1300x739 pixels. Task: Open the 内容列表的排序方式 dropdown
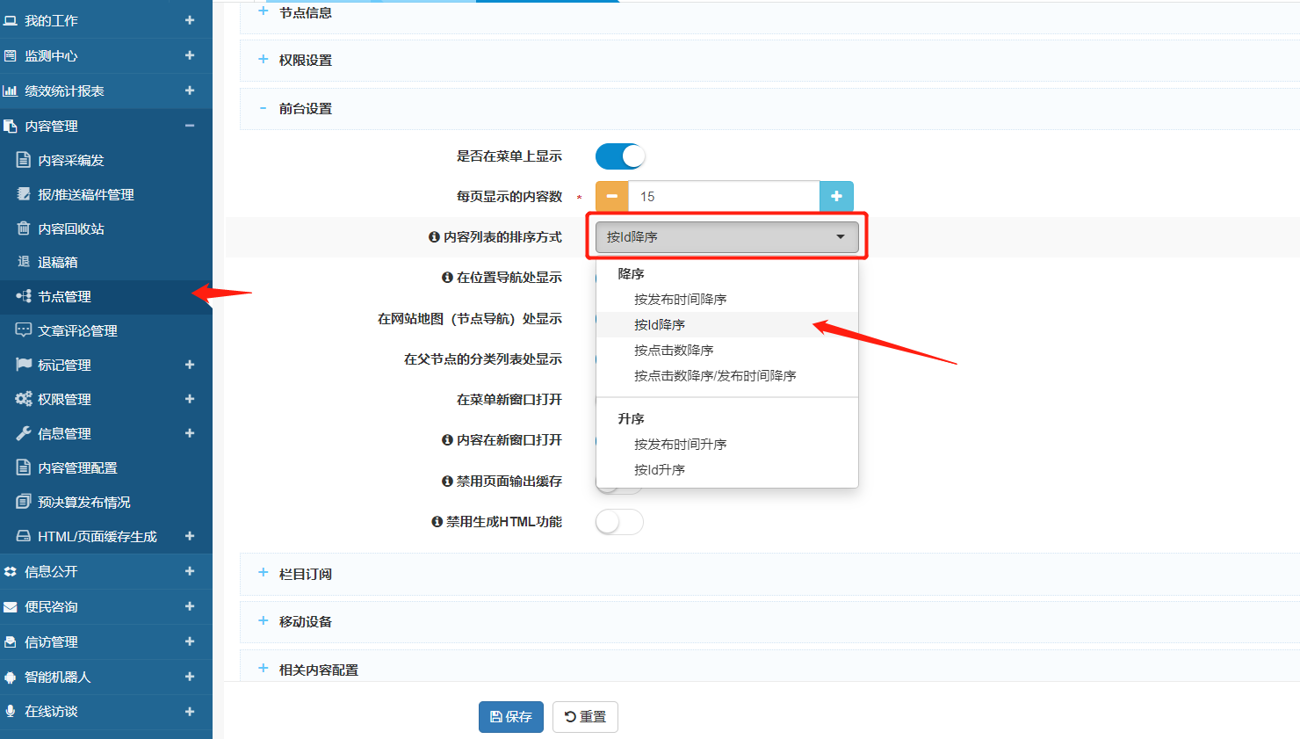click(727, 237)
